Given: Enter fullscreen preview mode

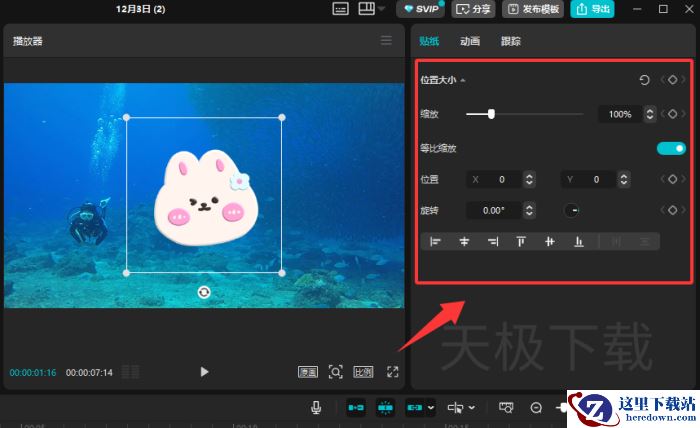Looking at the screenshot, I should click(392, 372).
